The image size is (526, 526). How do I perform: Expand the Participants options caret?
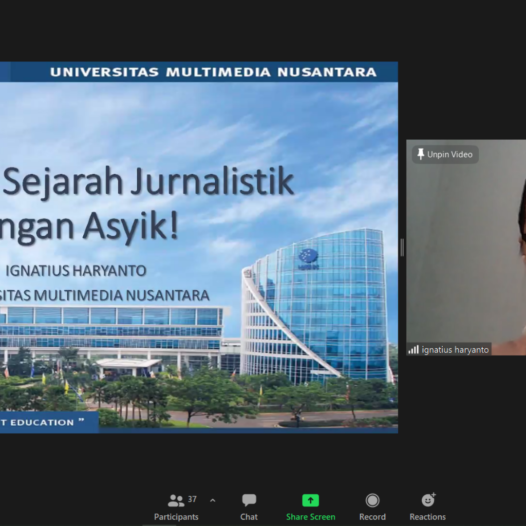(x=212, y=501)
